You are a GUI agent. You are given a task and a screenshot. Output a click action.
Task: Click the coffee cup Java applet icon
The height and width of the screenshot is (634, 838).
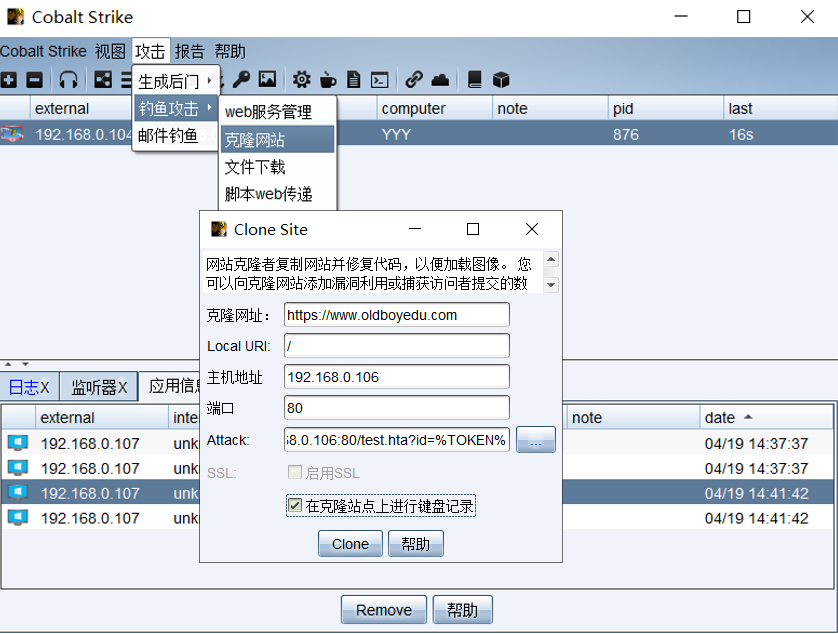pos(328,80)
